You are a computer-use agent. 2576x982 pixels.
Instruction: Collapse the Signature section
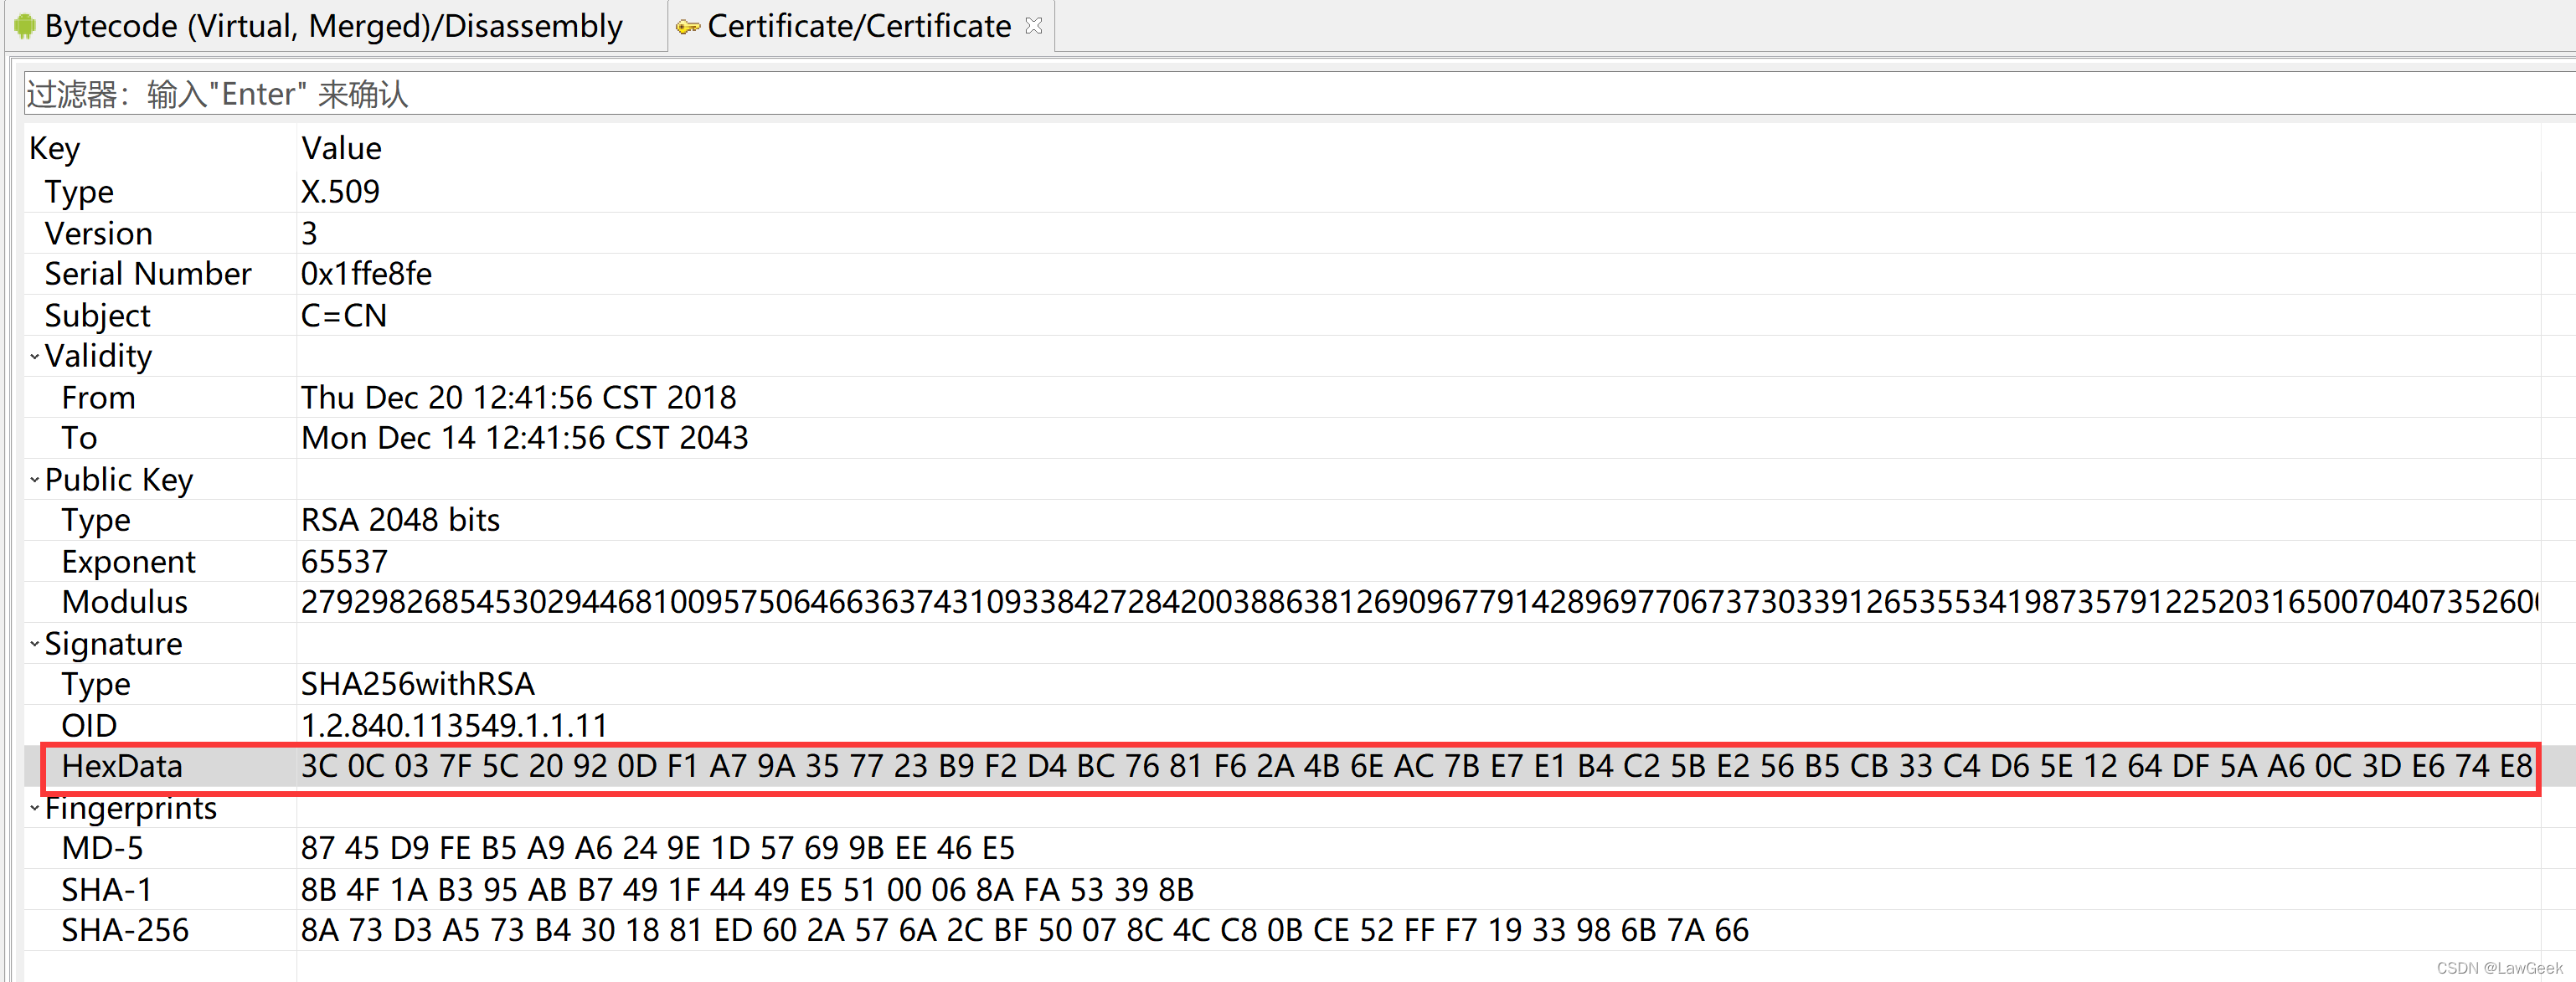click(x=34, y=644)
